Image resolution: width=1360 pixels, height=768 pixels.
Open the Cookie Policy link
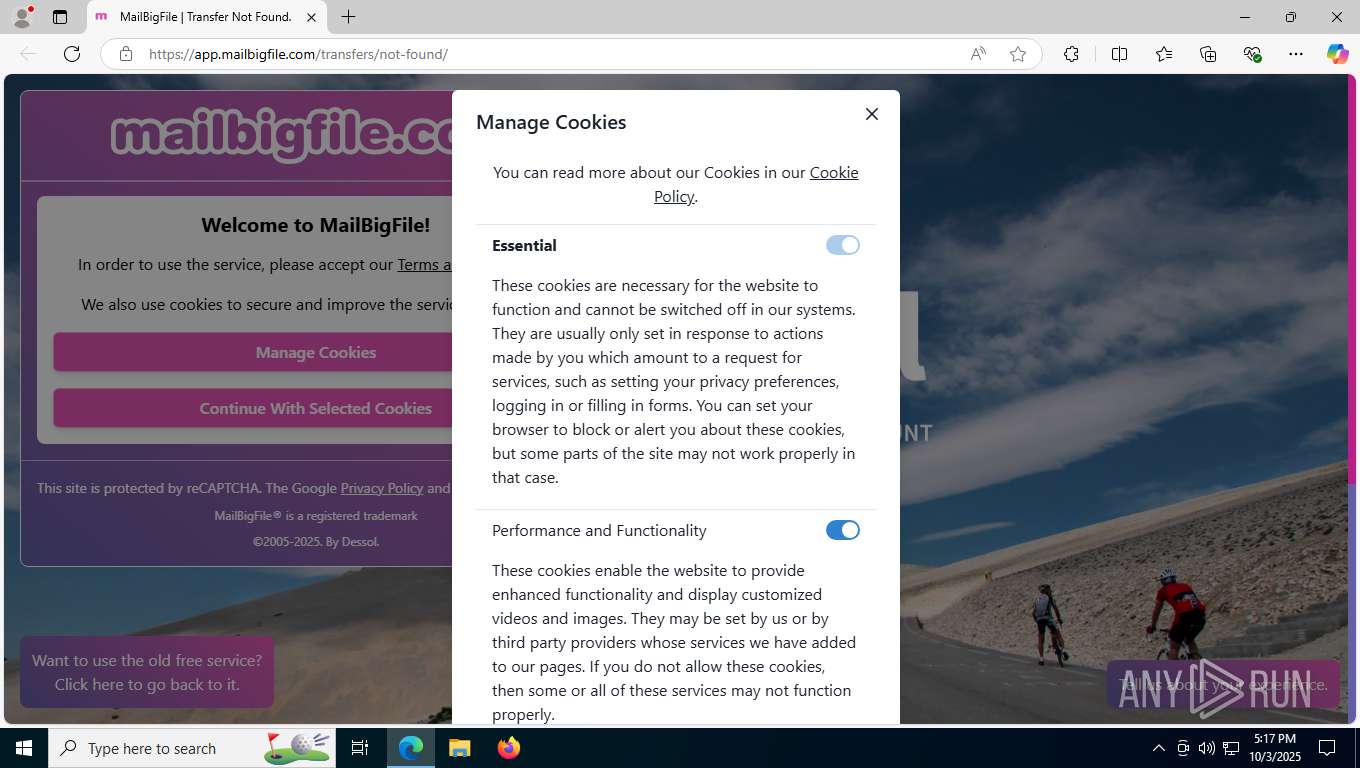click(x=756, y=184)
